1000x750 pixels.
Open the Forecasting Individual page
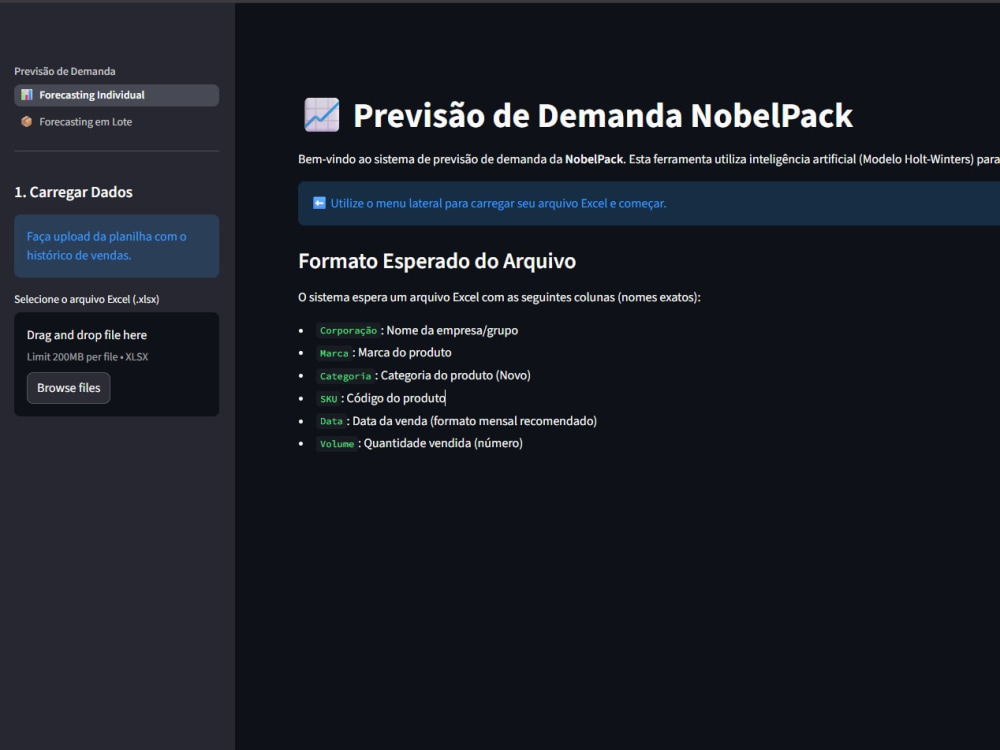[x=116, y=95]
